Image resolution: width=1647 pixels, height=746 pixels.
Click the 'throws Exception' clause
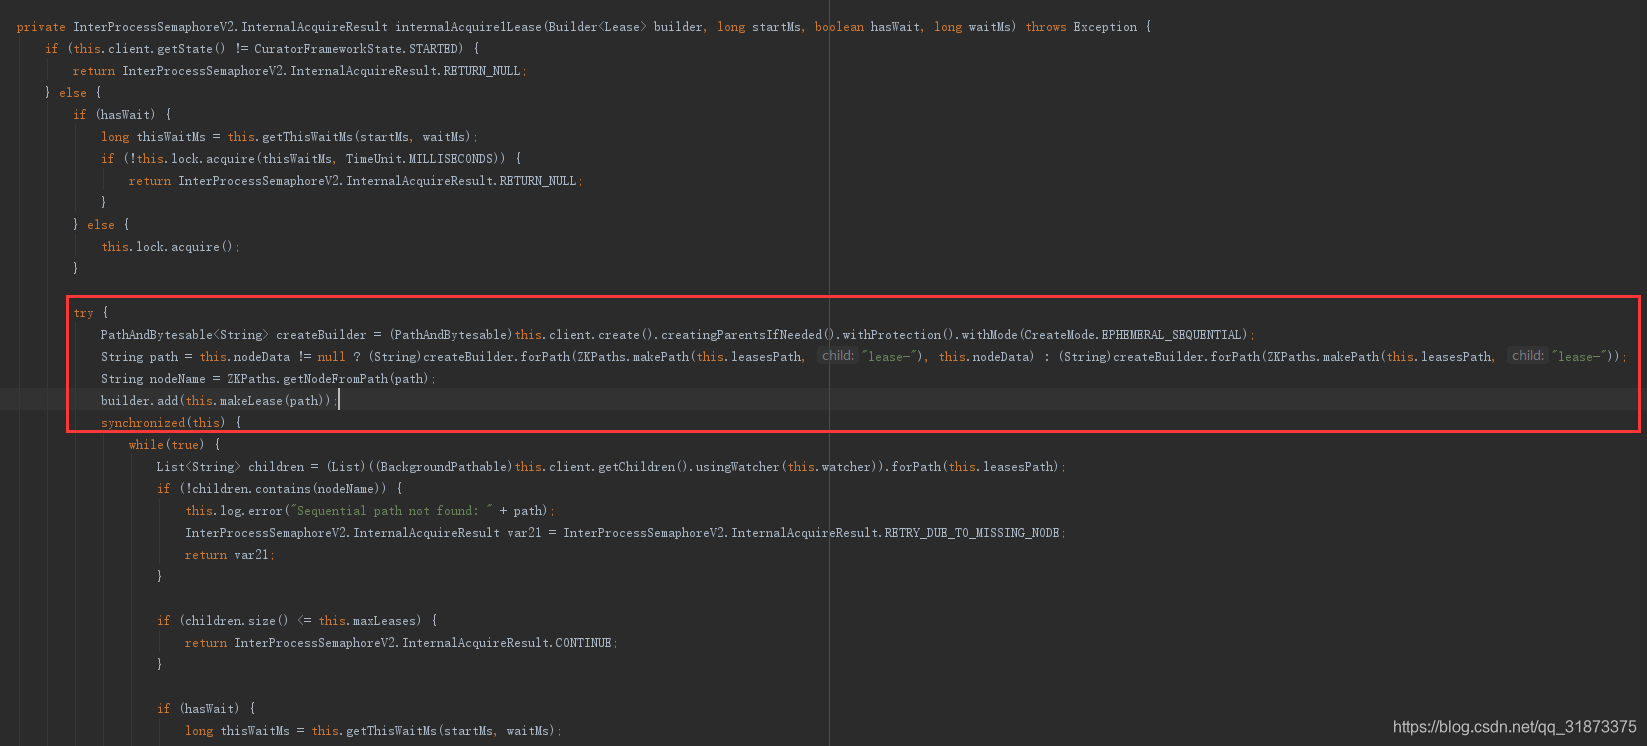1081,27
